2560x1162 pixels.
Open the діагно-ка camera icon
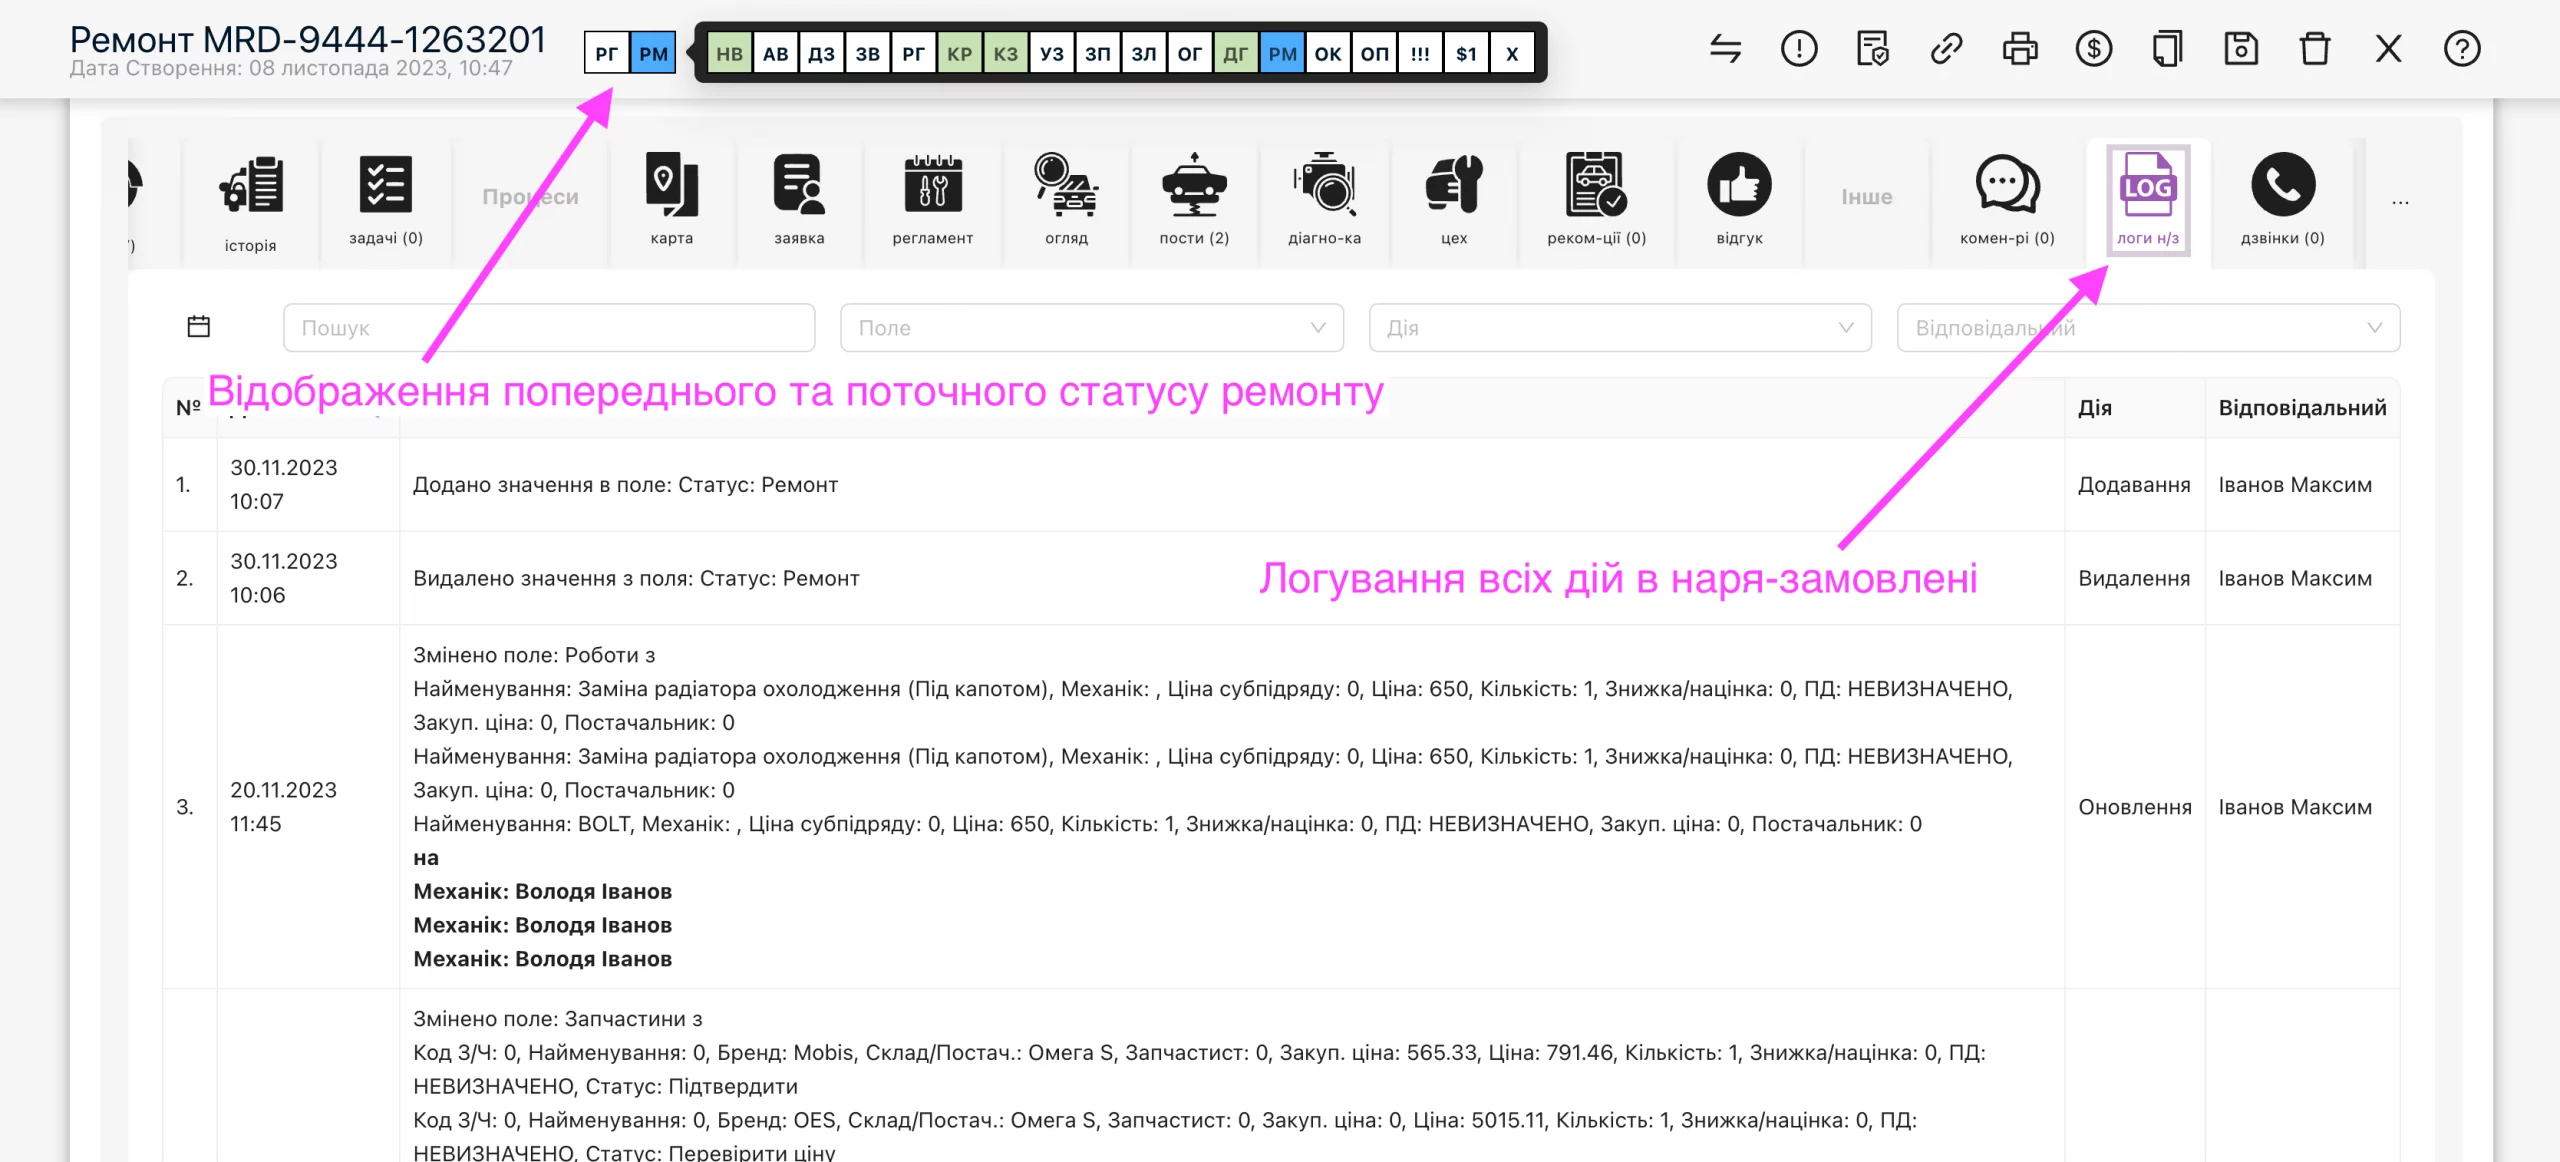1324,199
